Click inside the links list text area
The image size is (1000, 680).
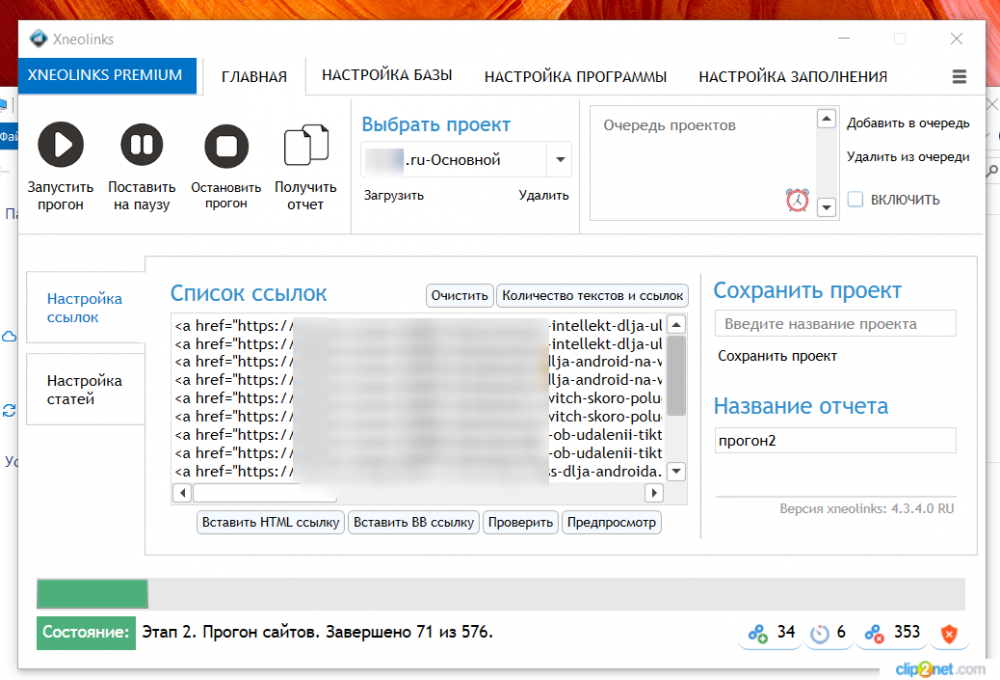click(418, 398)
